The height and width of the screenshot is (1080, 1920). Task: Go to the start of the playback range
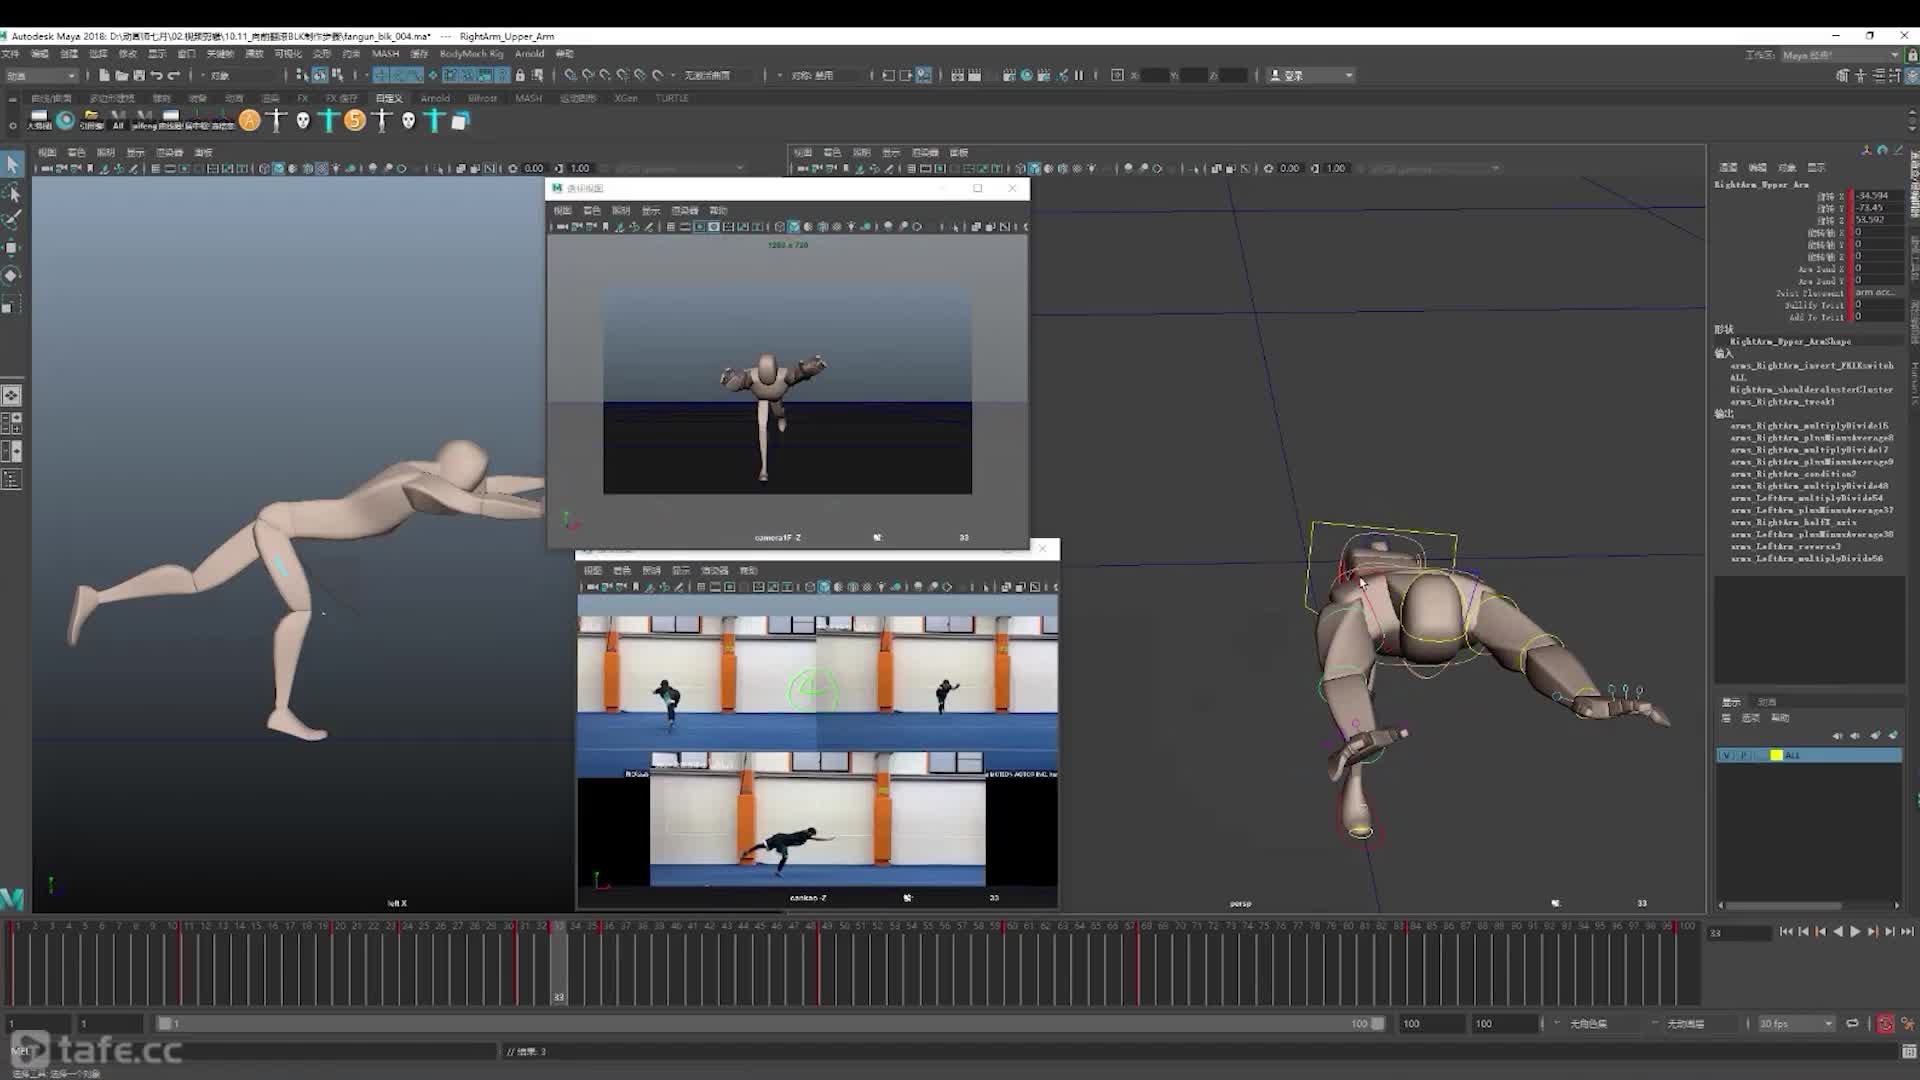[1786, 932]
